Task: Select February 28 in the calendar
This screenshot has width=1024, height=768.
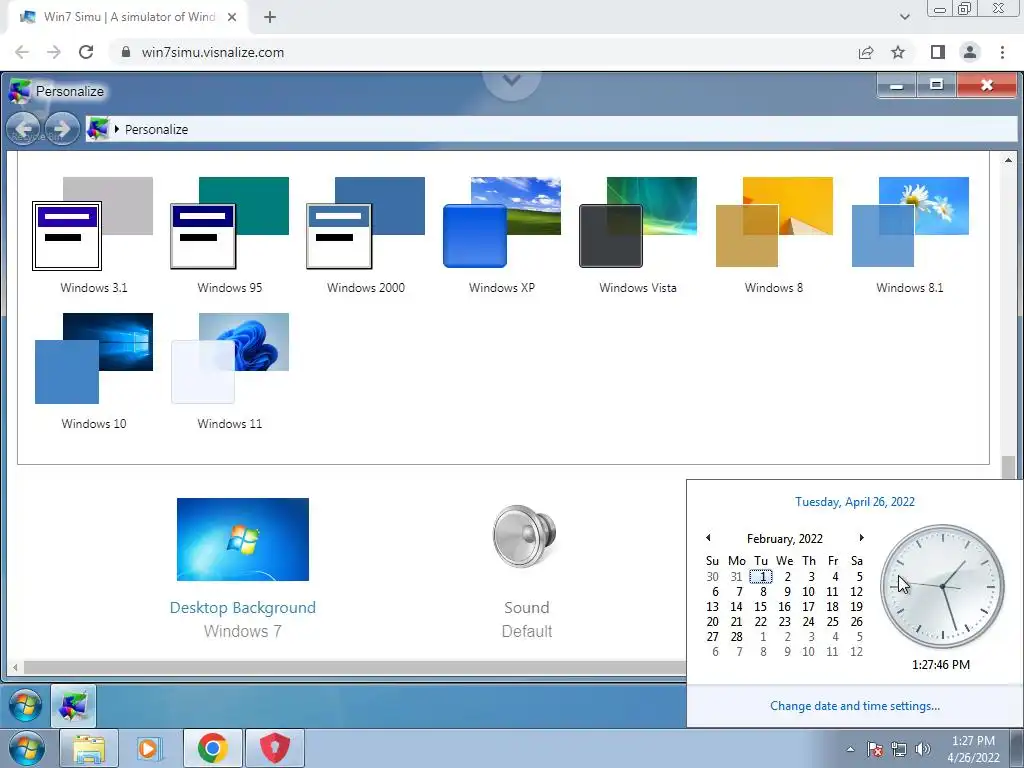Action: coord(736,637)
